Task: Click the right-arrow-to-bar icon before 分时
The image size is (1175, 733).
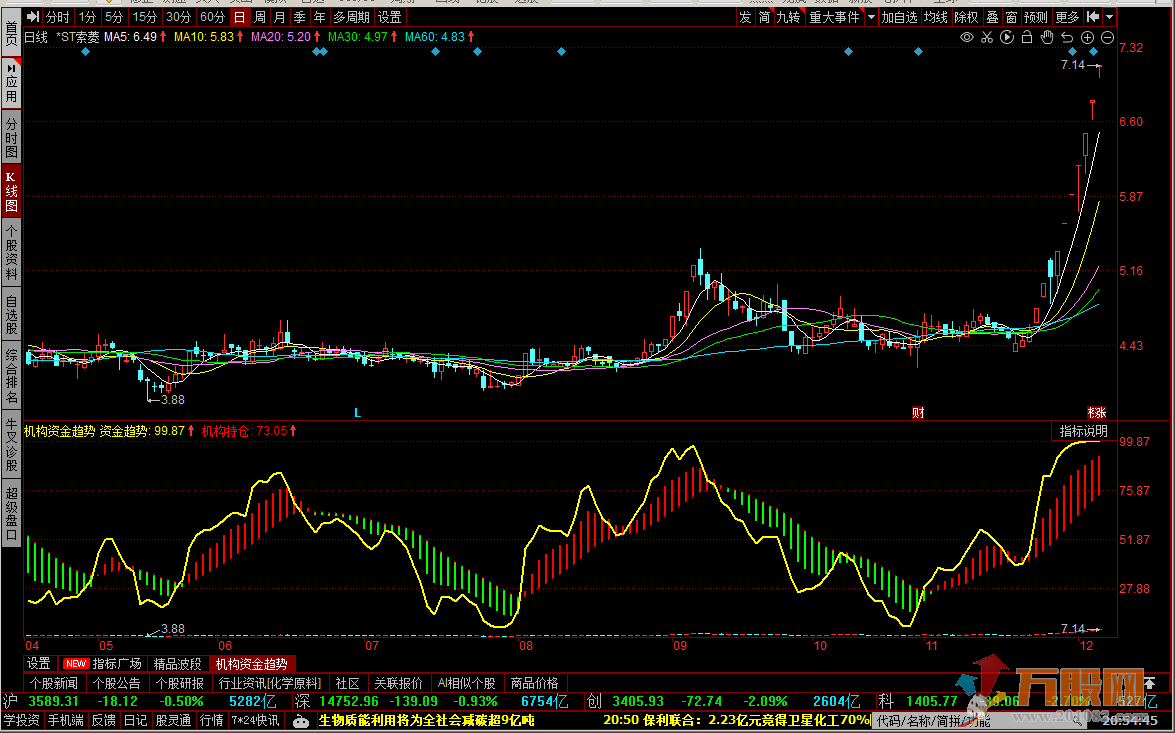Action: click(x=33, y=16)
